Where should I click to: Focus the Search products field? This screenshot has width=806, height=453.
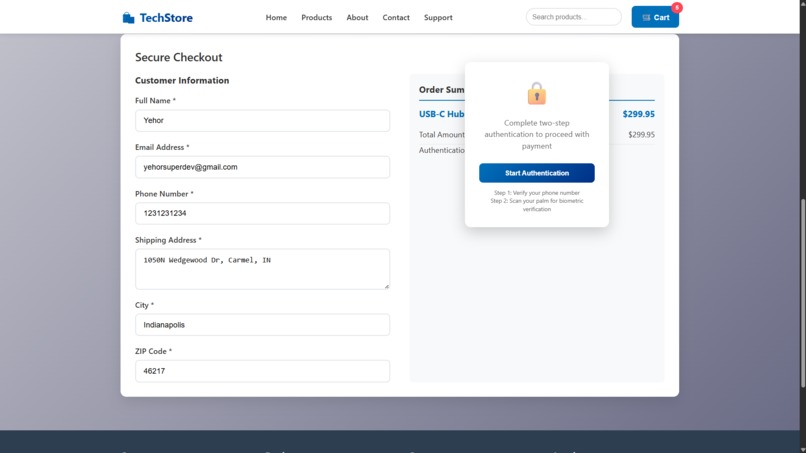click(x=573, y=17)
